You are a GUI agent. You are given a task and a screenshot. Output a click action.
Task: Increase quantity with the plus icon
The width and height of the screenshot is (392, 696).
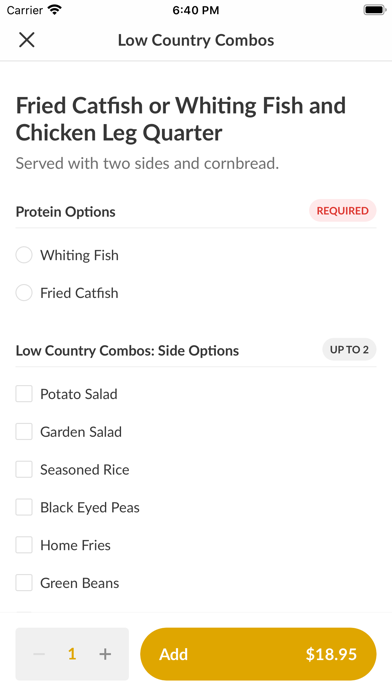[105, 654]
